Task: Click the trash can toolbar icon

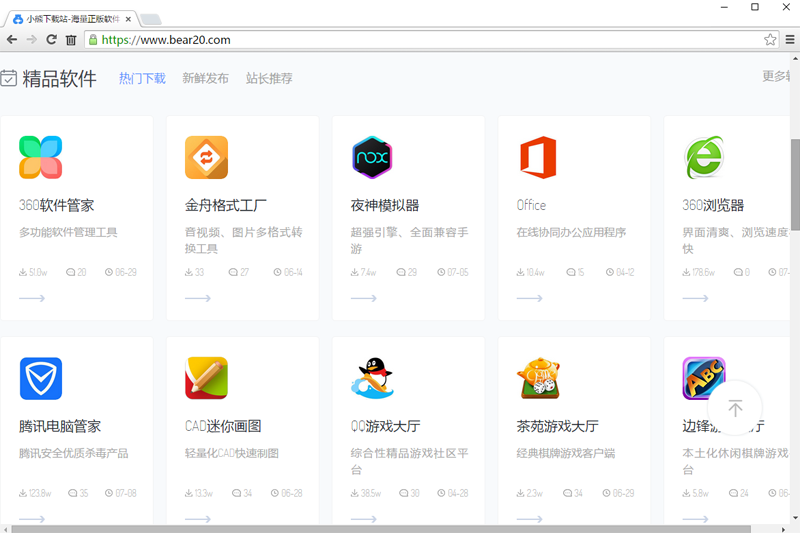Action: click(x=71, y=40)
